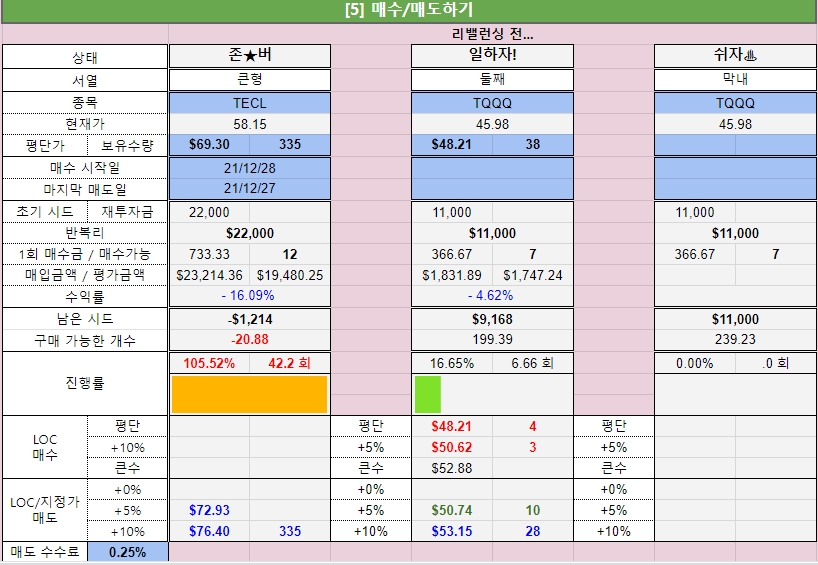Select the LOC buy quantity 3
The width and height of the screenshot is (818, 565).
point(533,447)
